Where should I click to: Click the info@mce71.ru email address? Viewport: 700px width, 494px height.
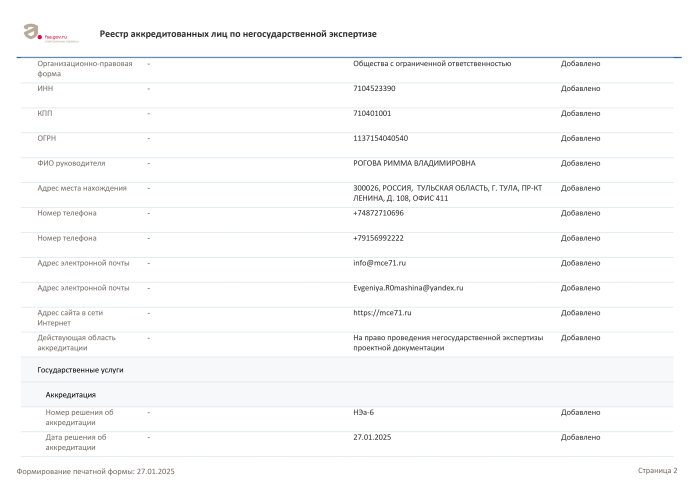pyautogui.click(x=379, y=263)
